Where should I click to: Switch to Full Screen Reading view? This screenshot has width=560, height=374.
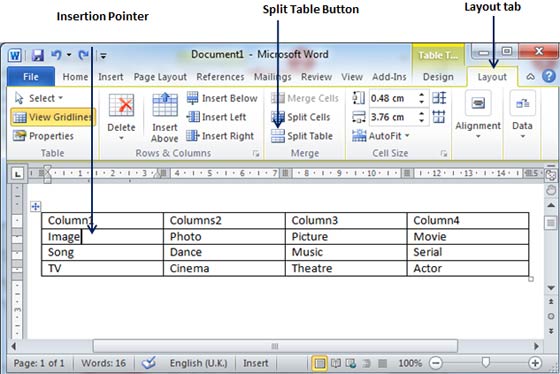click(336, 364)
